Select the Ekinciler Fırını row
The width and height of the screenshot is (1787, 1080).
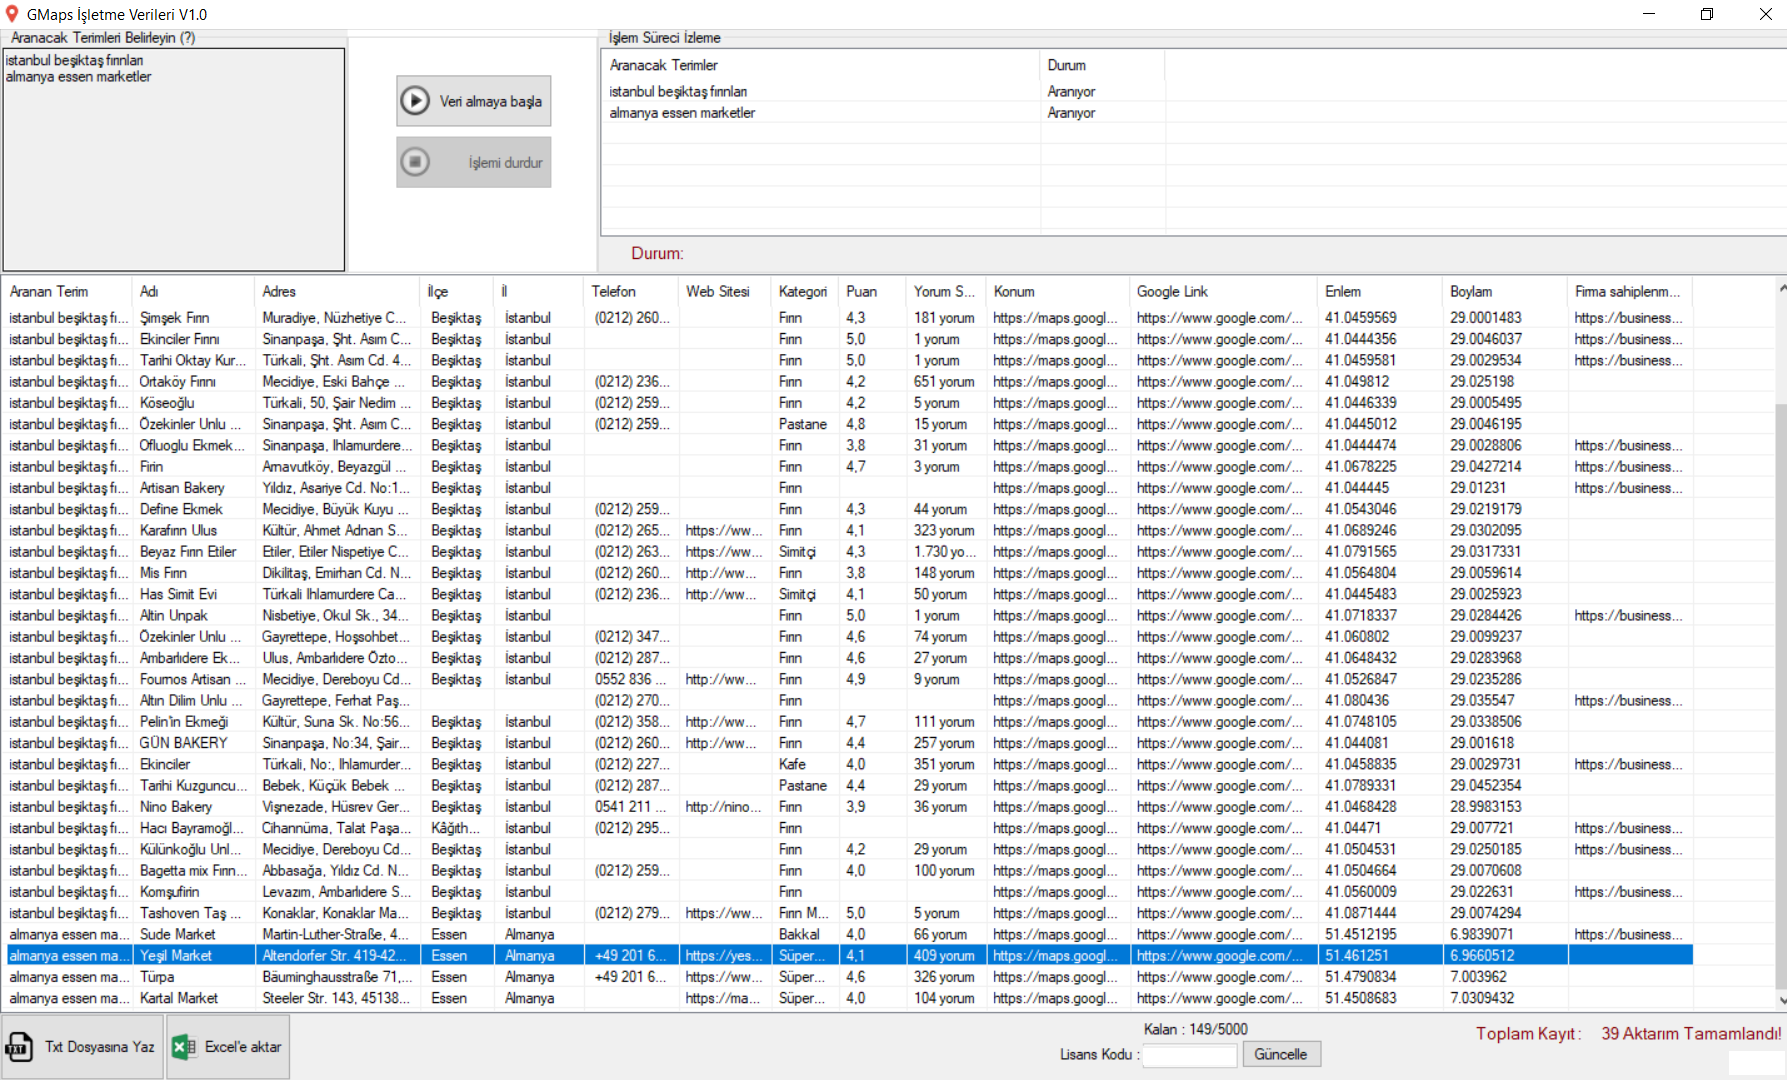(x=849, y=339)
